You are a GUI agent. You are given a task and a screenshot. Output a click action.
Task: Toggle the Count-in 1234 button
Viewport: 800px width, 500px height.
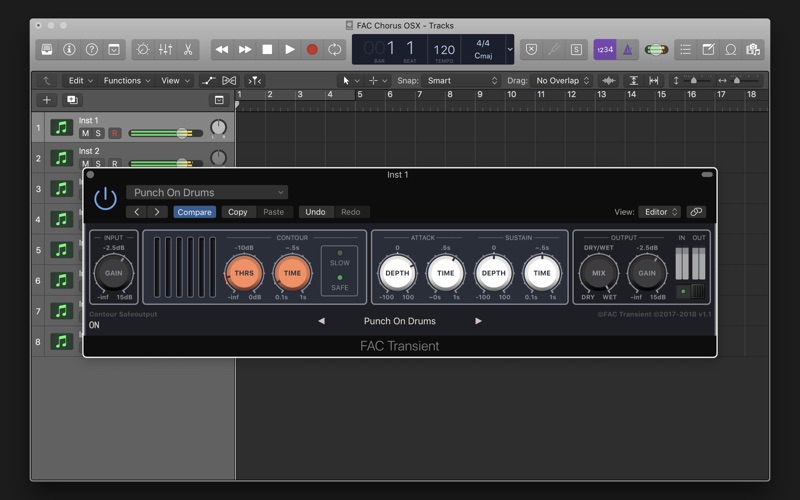coord(605,49)
